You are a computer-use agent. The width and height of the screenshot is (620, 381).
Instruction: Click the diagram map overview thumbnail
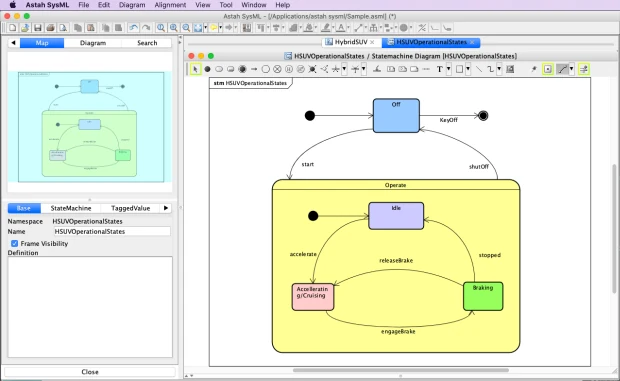[x=91, y=127]
